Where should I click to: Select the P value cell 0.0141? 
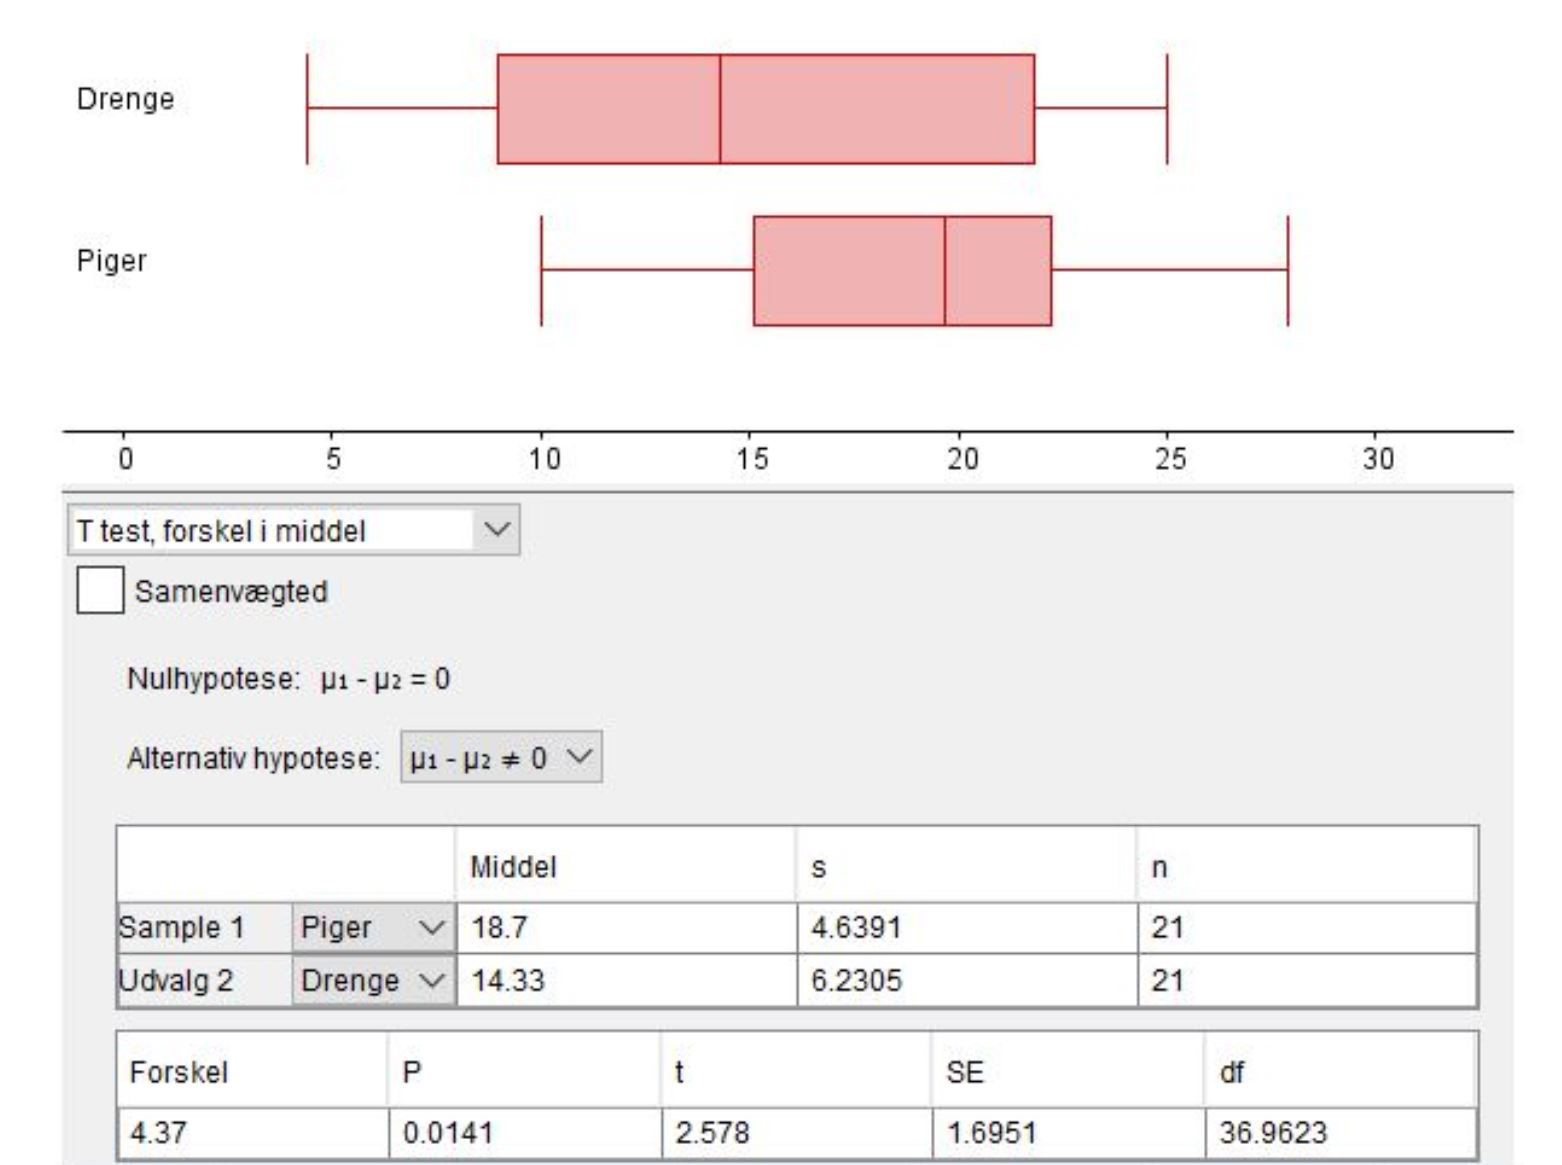click(x=524, y=1133)
